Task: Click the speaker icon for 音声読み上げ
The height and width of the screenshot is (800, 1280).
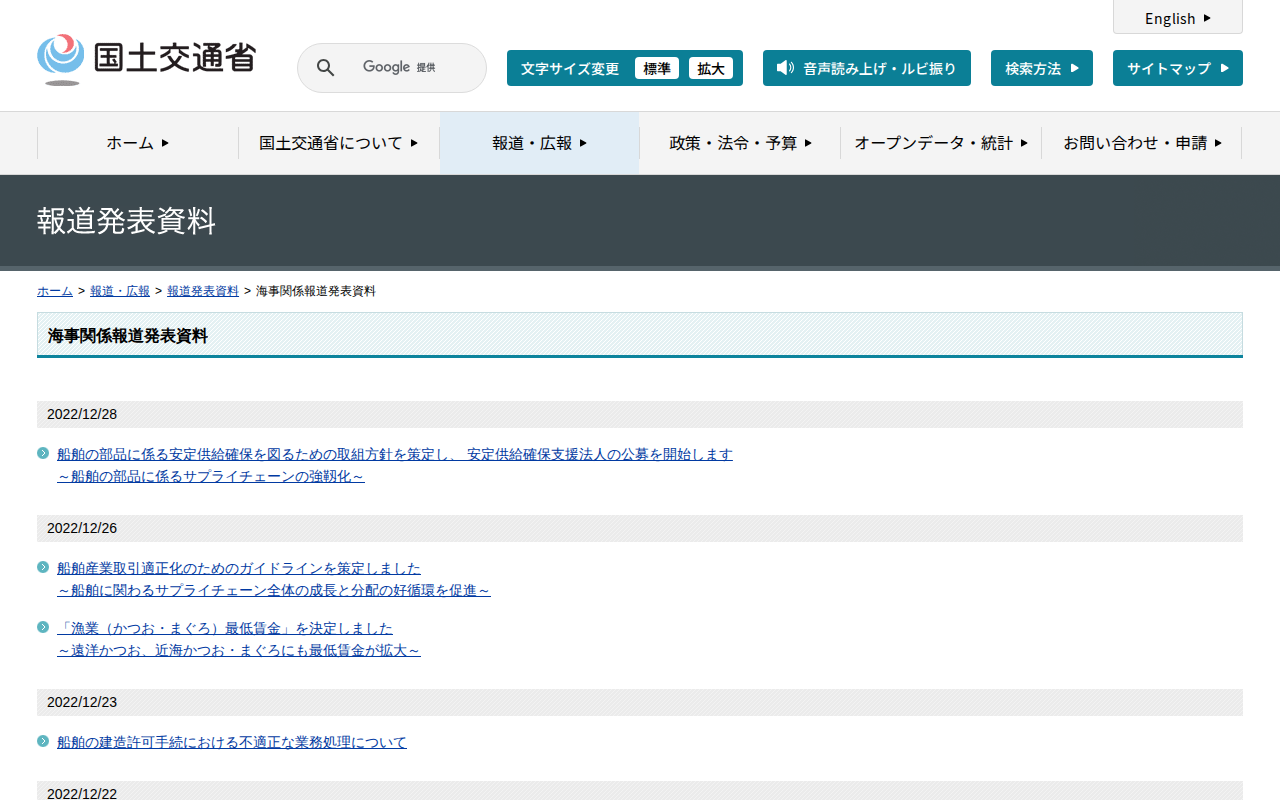Action: click(x=785, y=68)
